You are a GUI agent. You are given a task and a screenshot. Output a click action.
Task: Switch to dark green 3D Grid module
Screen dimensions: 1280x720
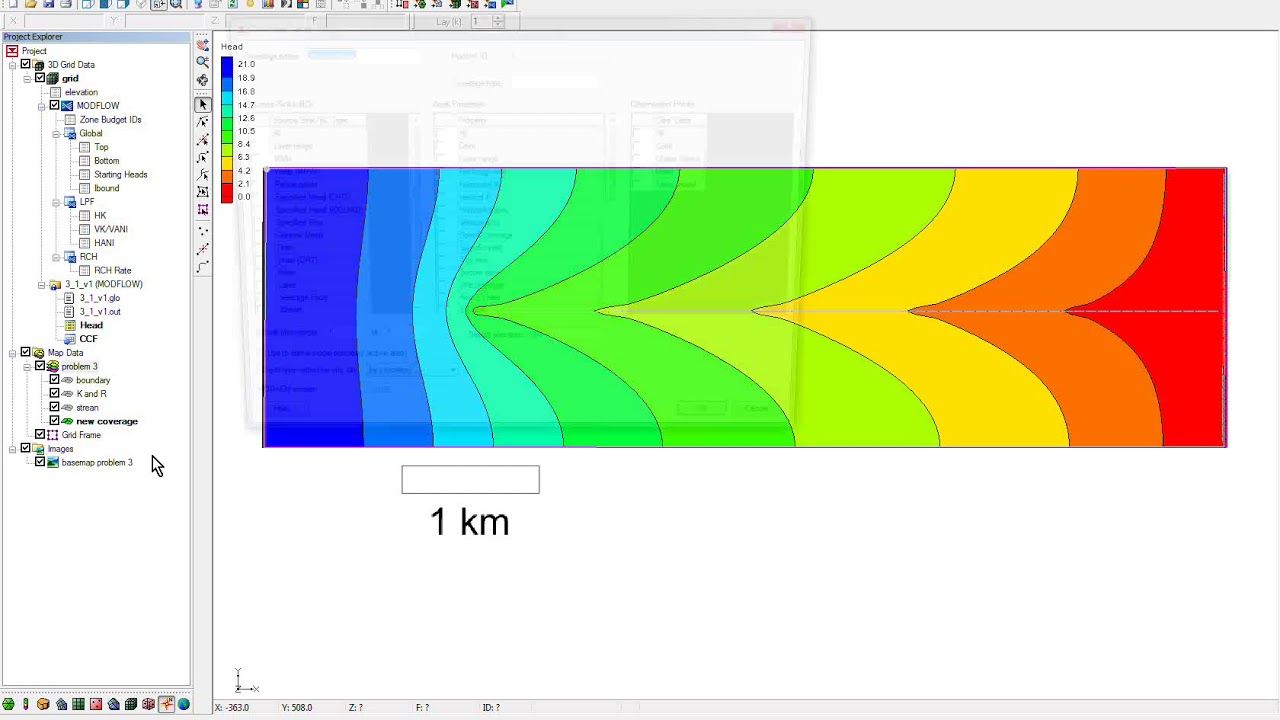131,705
